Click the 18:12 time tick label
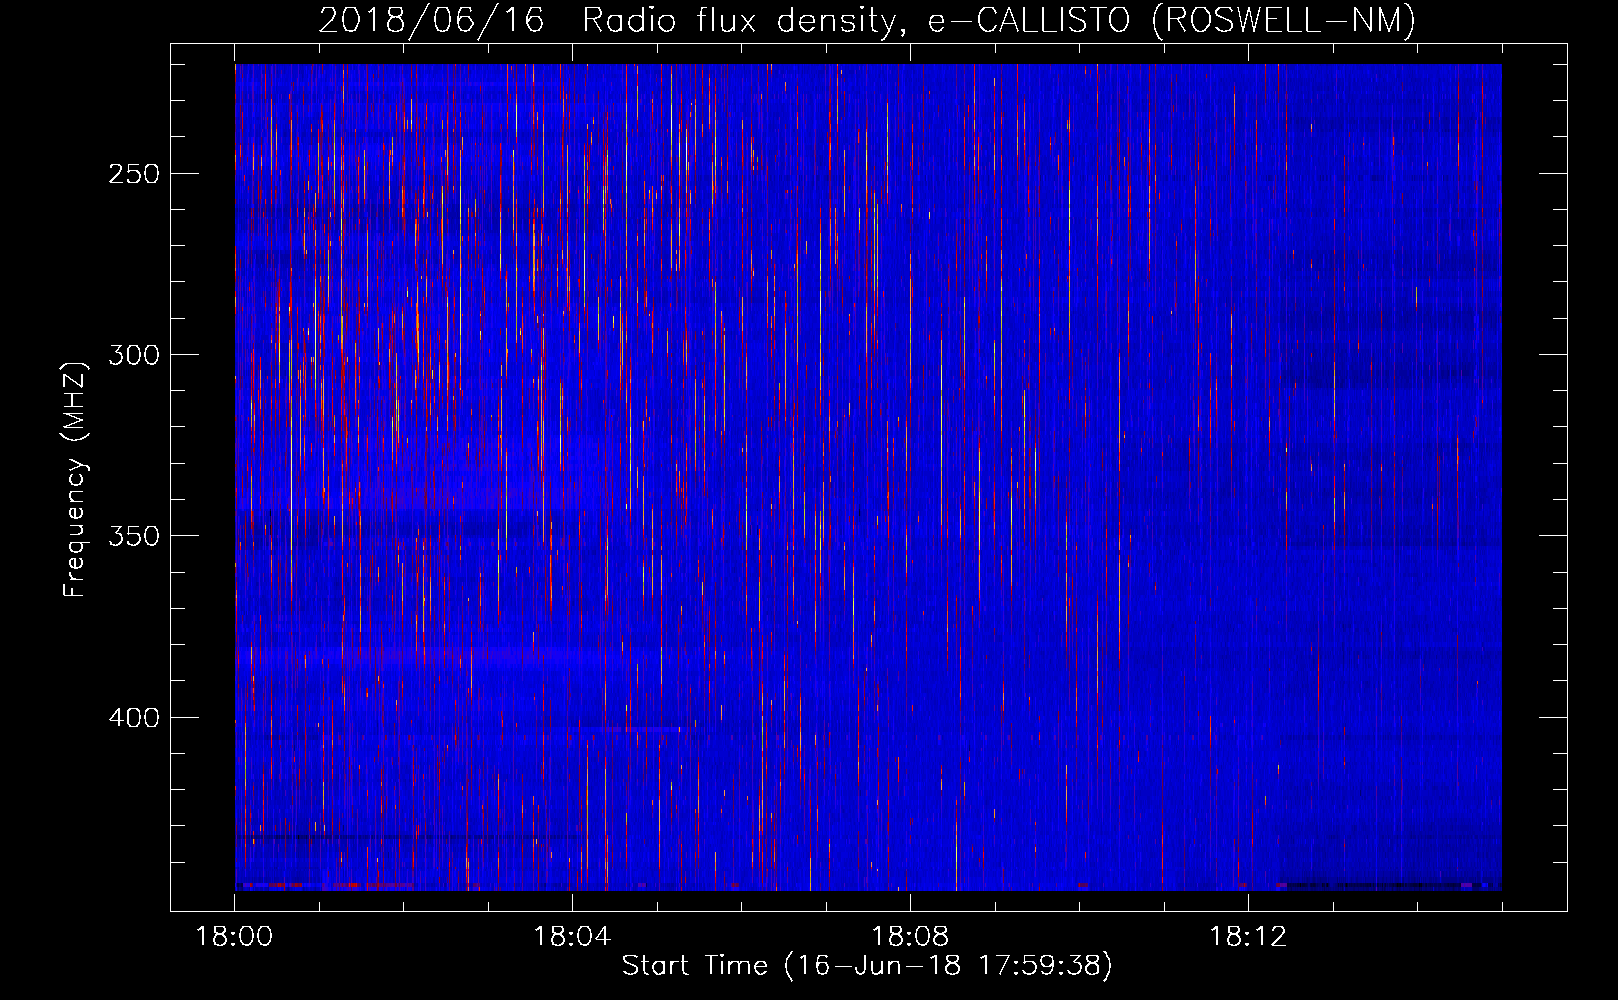 (x=1248, y=937)
